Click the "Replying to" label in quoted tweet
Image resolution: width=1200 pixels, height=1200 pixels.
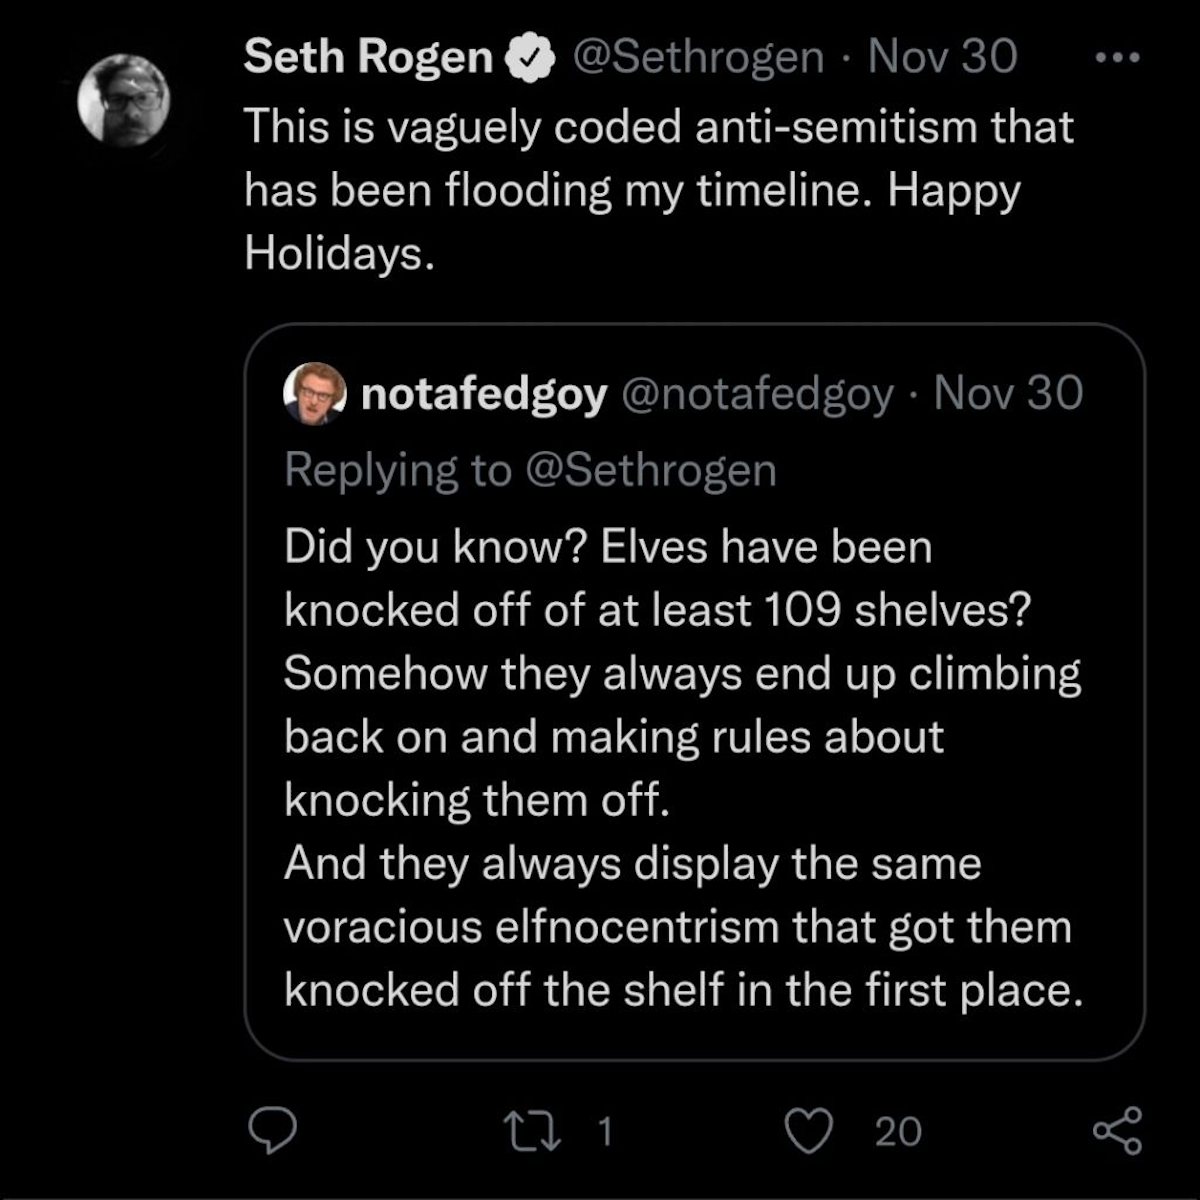398,470
